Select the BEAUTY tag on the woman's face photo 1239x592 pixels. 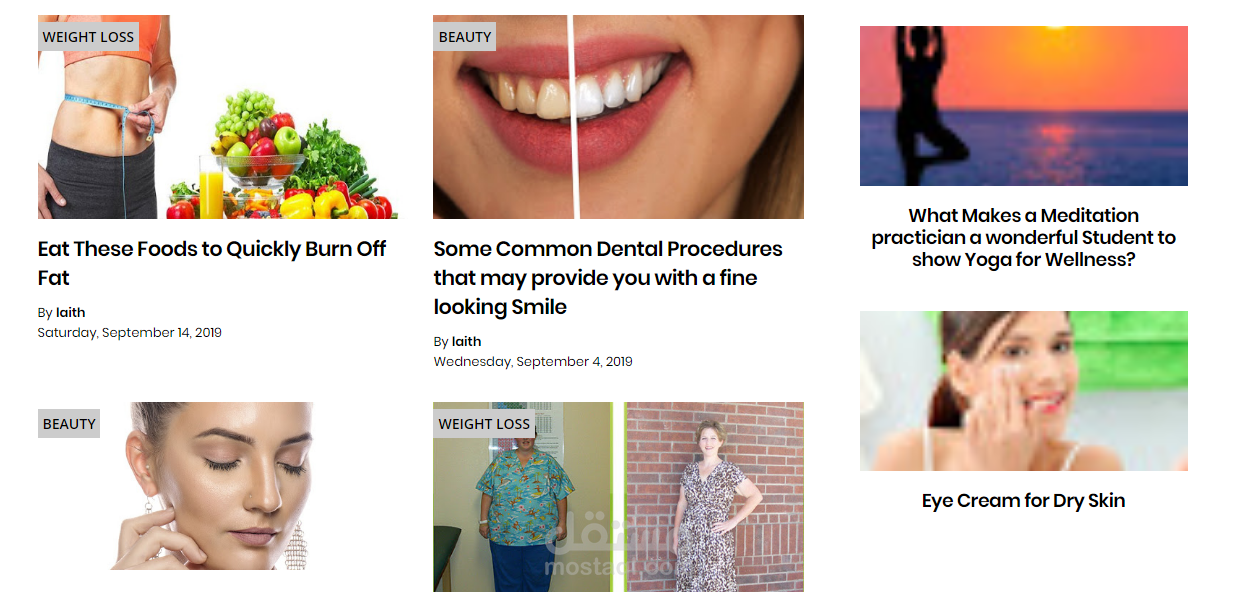(x=69, y=424)
